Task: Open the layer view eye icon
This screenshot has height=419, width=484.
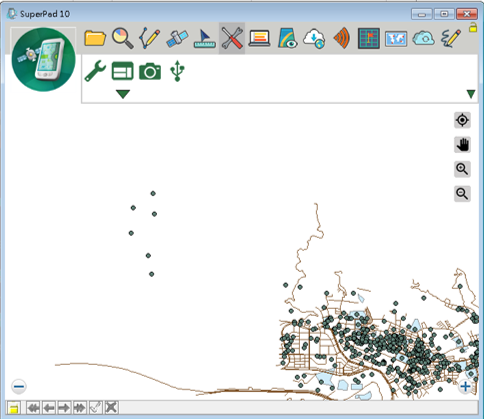Action: pos(287,39)
